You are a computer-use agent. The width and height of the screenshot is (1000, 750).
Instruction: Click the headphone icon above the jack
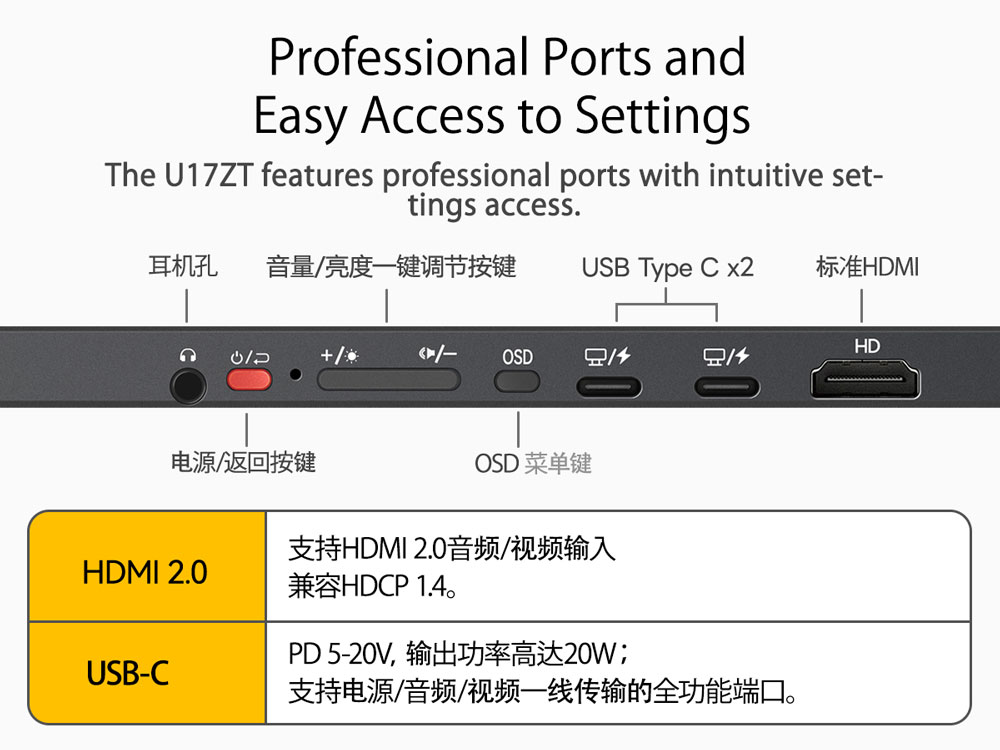(x=187, y=356)
